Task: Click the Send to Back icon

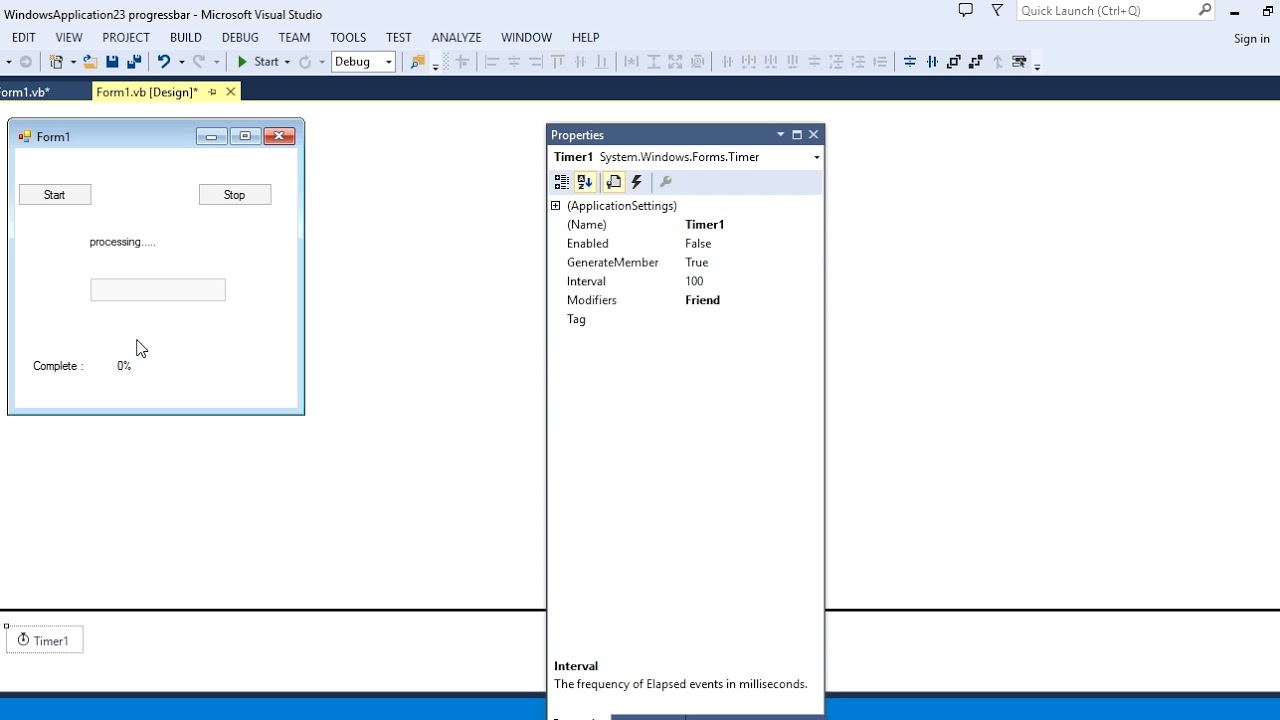Action: 976,62
